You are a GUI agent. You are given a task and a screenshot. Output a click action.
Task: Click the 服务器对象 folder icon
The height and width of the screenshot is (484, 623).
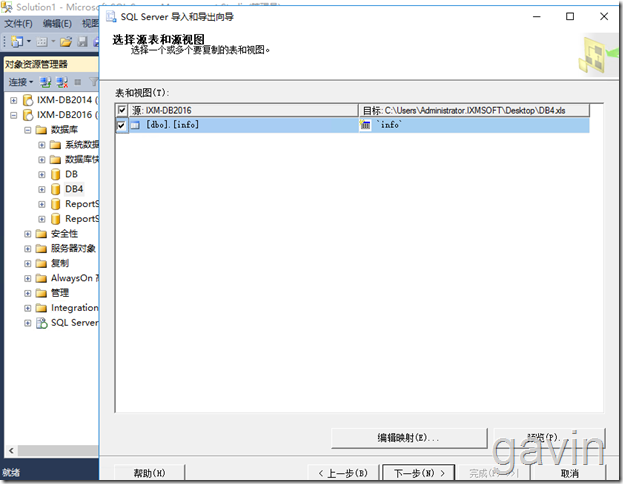(41, 249)
